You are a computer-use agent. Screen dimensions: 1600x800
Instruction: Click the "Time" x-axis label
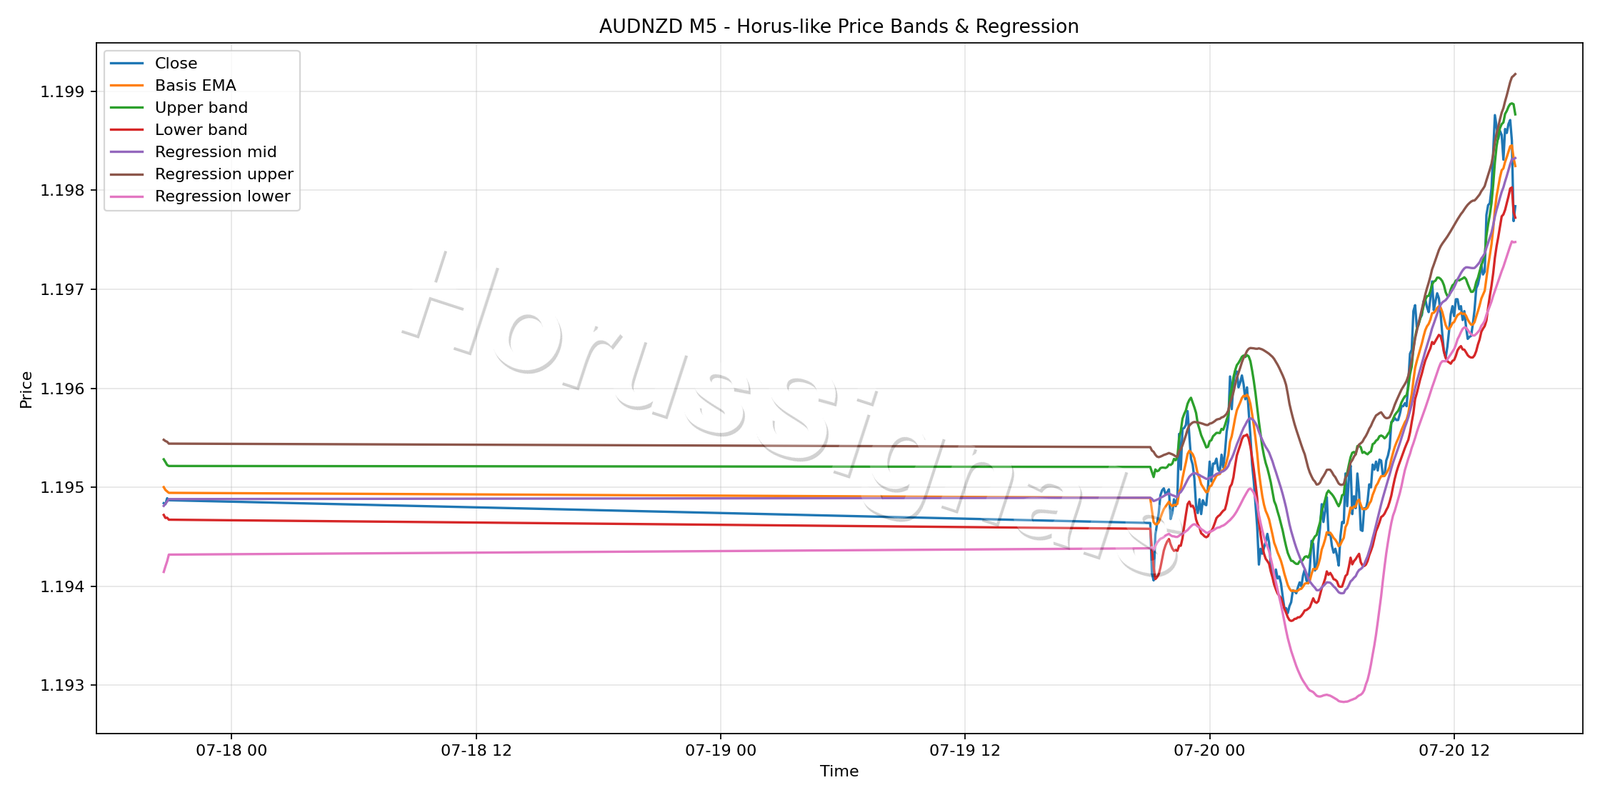(x=839, y=771)
